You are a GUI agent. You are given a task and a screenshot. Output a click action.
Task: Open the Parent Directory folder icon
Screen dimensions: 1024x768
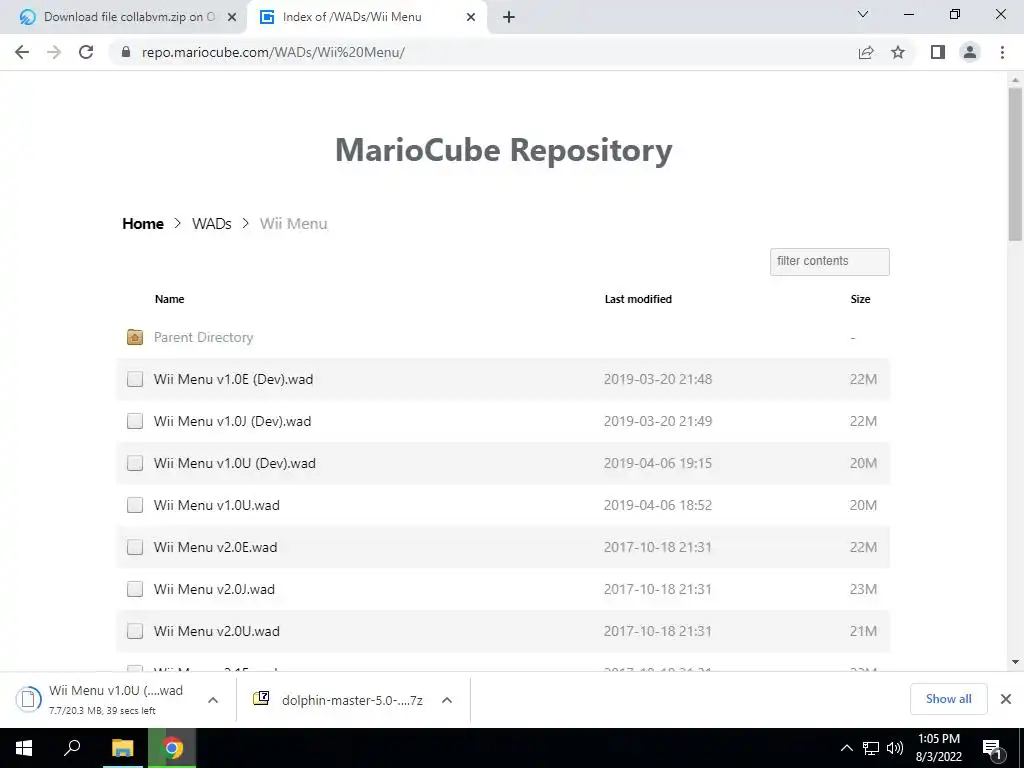coord(135,337)
